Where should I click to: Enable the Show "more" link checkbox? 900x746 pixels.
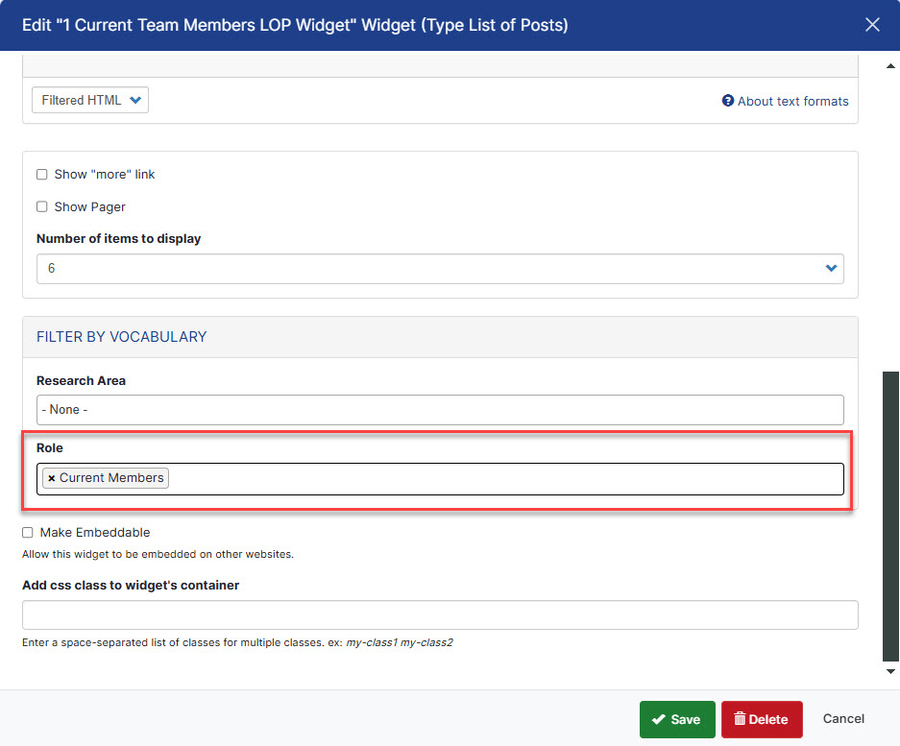(42, 174)
